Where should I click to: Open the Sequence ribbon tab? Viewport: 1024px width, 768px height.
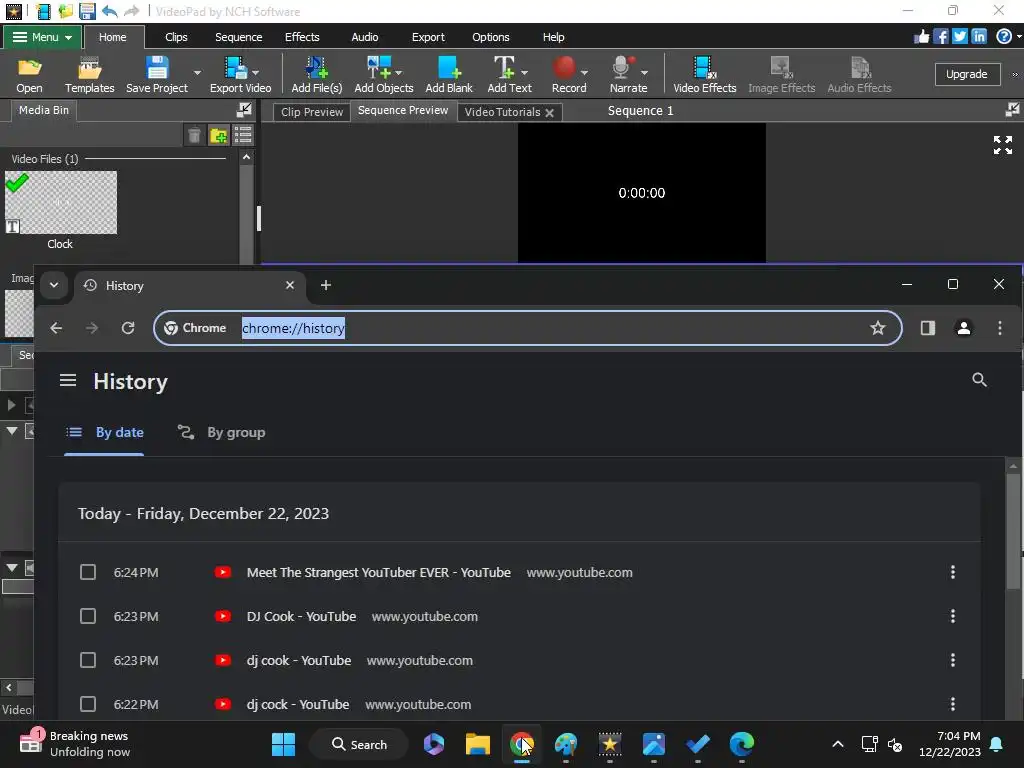(x=238, y=37)
